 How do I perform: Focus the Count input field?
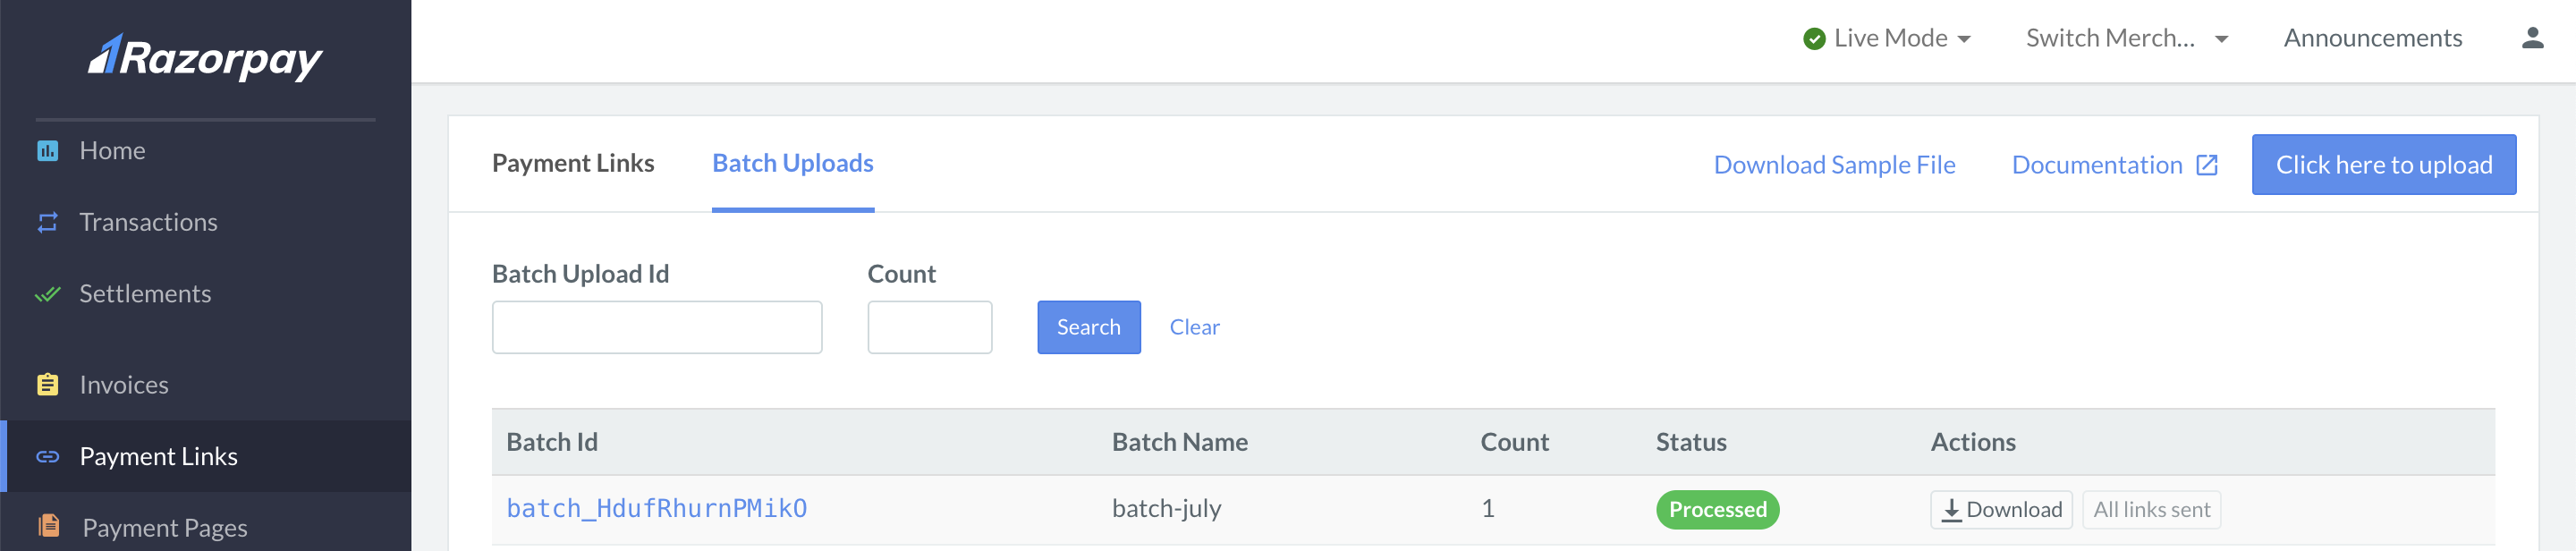pos(929,327)
